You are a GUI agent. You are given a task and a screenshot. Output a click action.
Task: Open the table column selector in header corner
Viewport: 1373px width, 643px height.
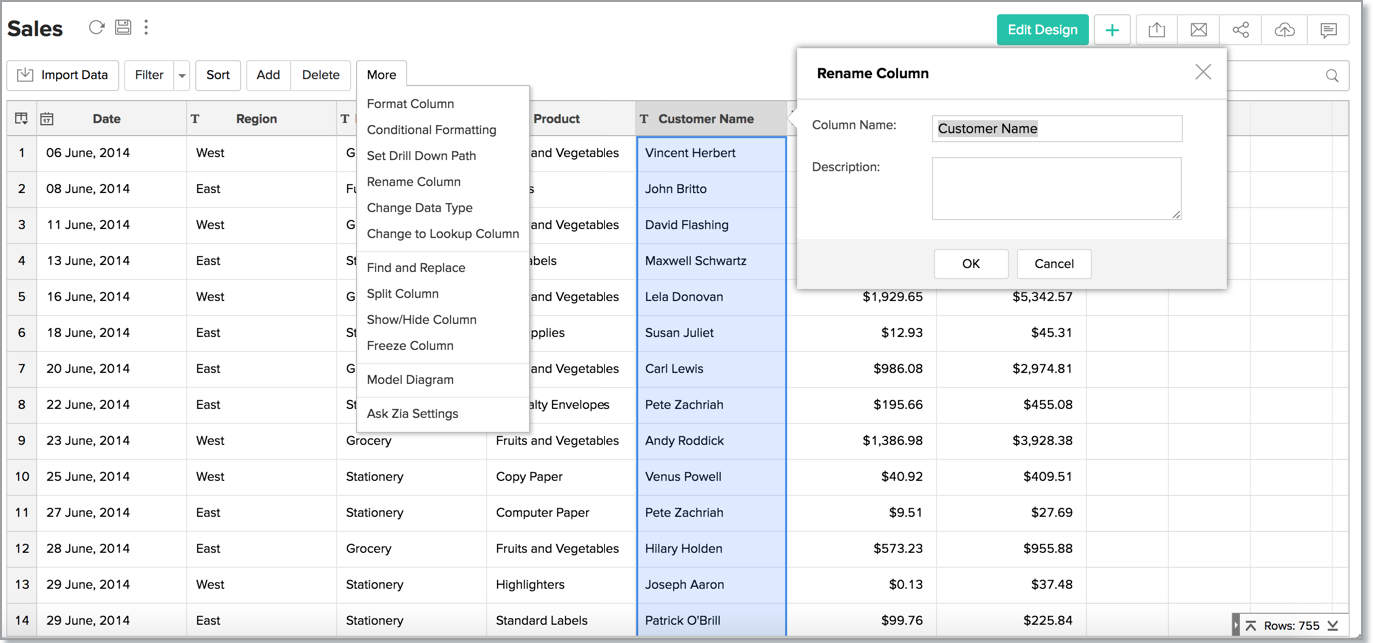pyautogui.click(x=21, y=119)
